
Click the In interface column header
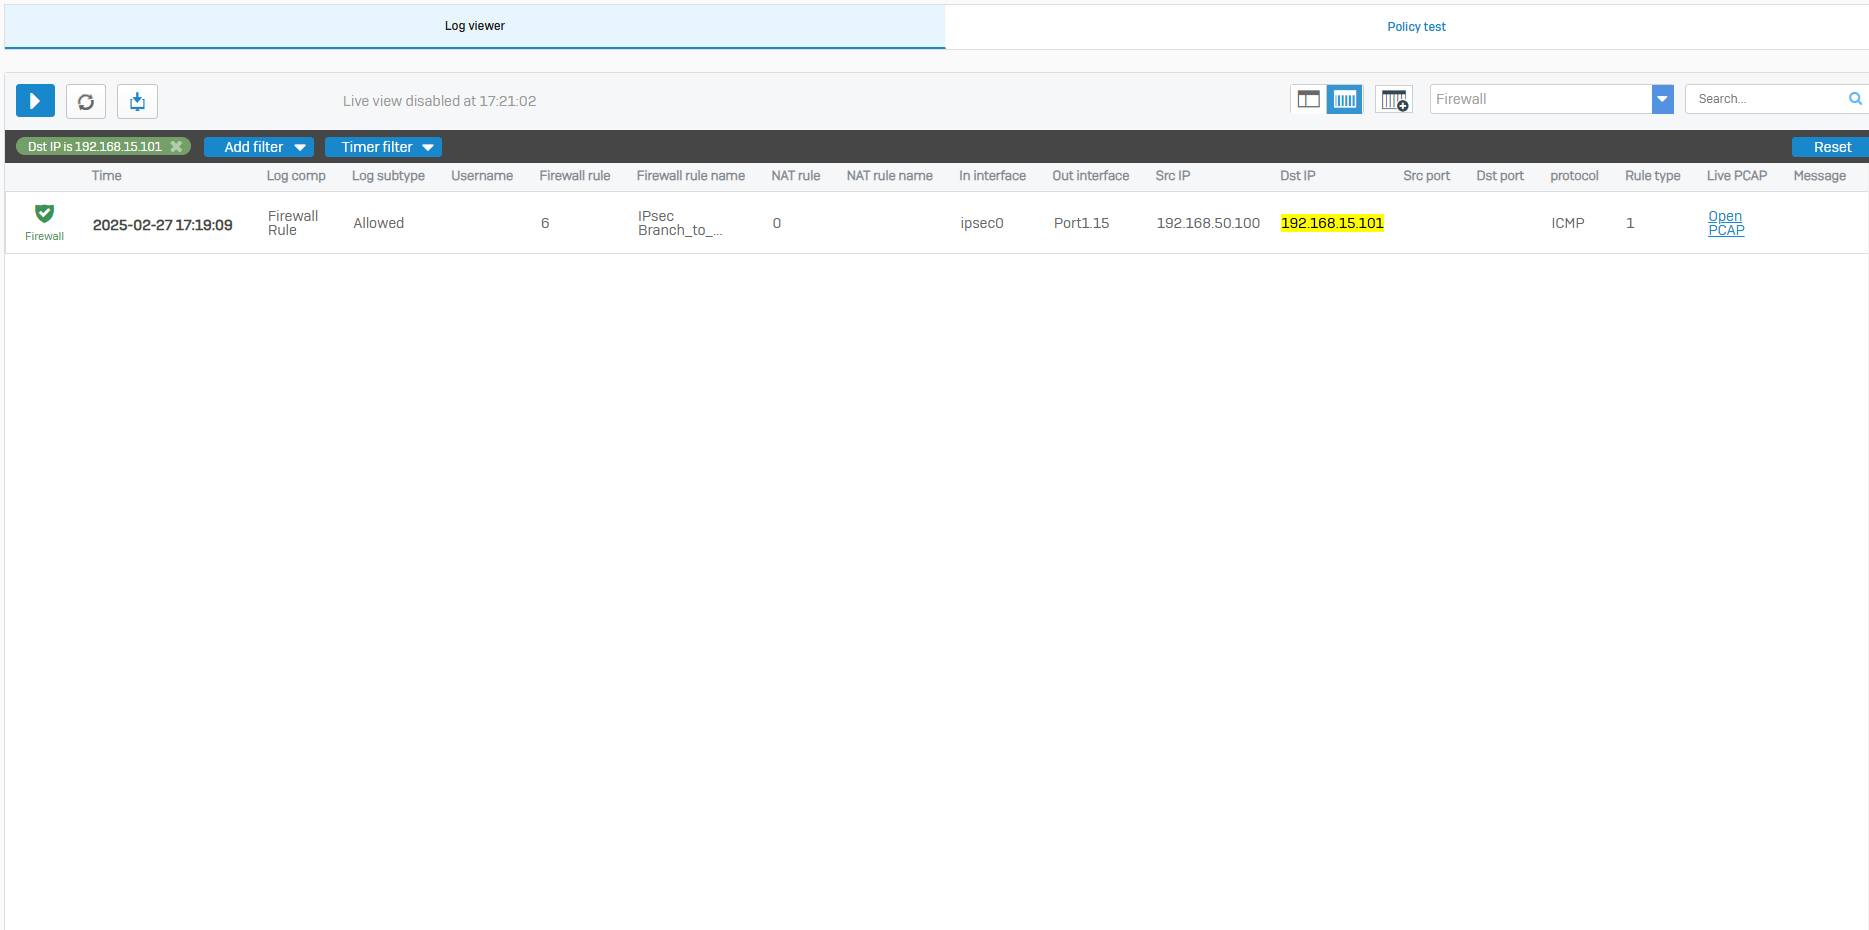click(x=993, y=176)
